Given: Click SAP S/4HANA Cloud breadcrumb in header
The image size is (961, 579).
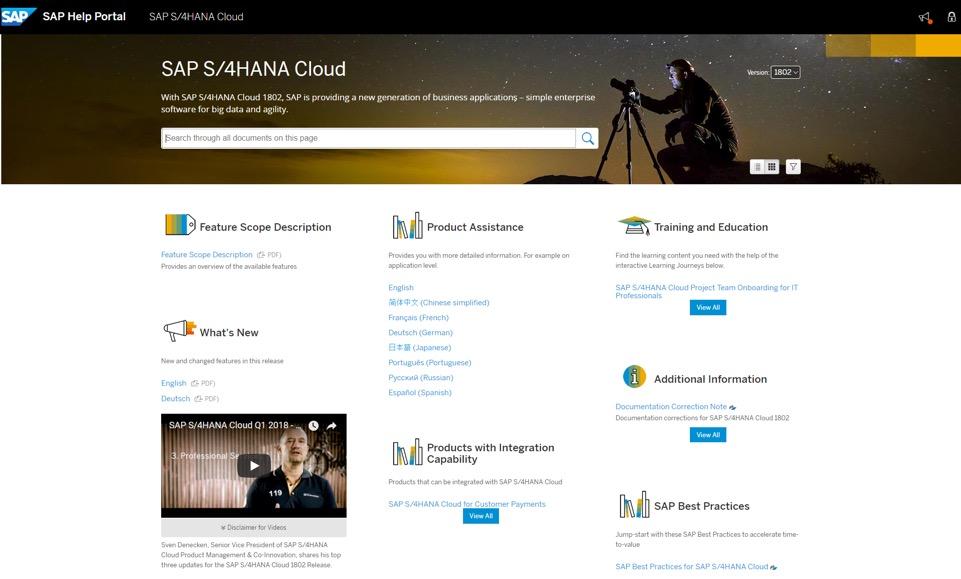Looking at the screenshot, I should point(196,17).
